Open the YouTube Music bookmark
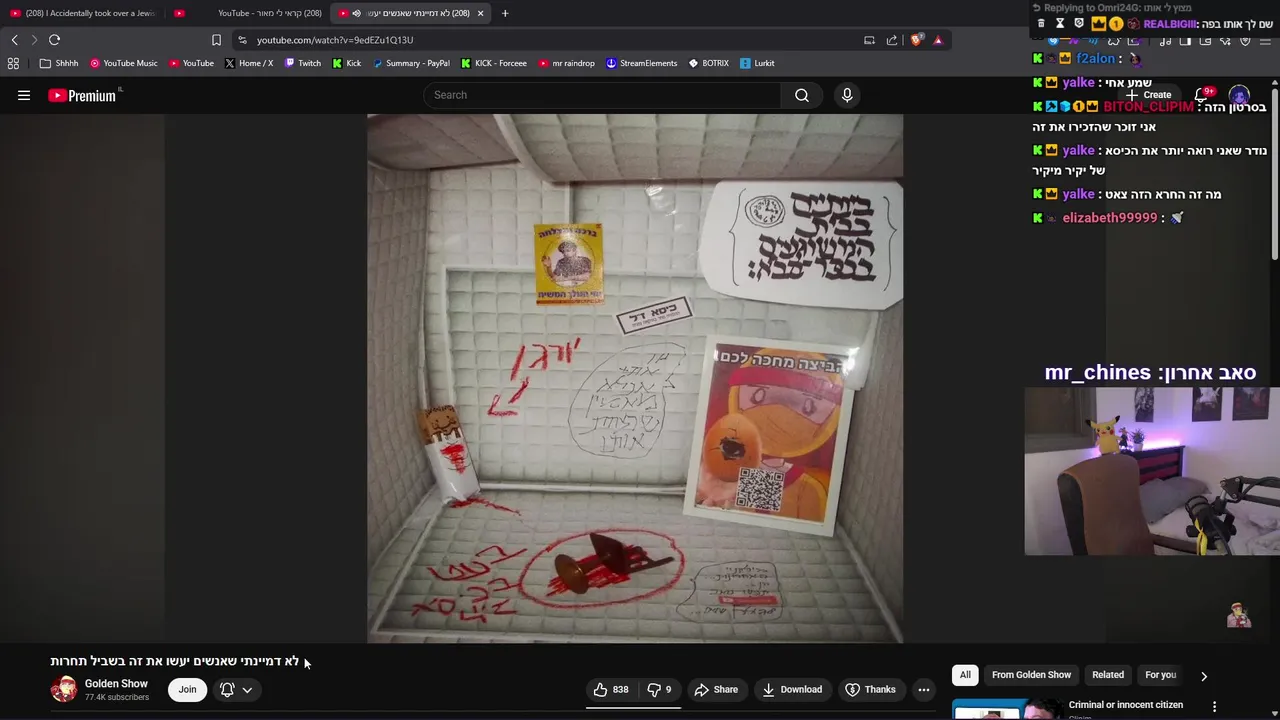This screenshot has height=720, width=1280. (124, 63)
